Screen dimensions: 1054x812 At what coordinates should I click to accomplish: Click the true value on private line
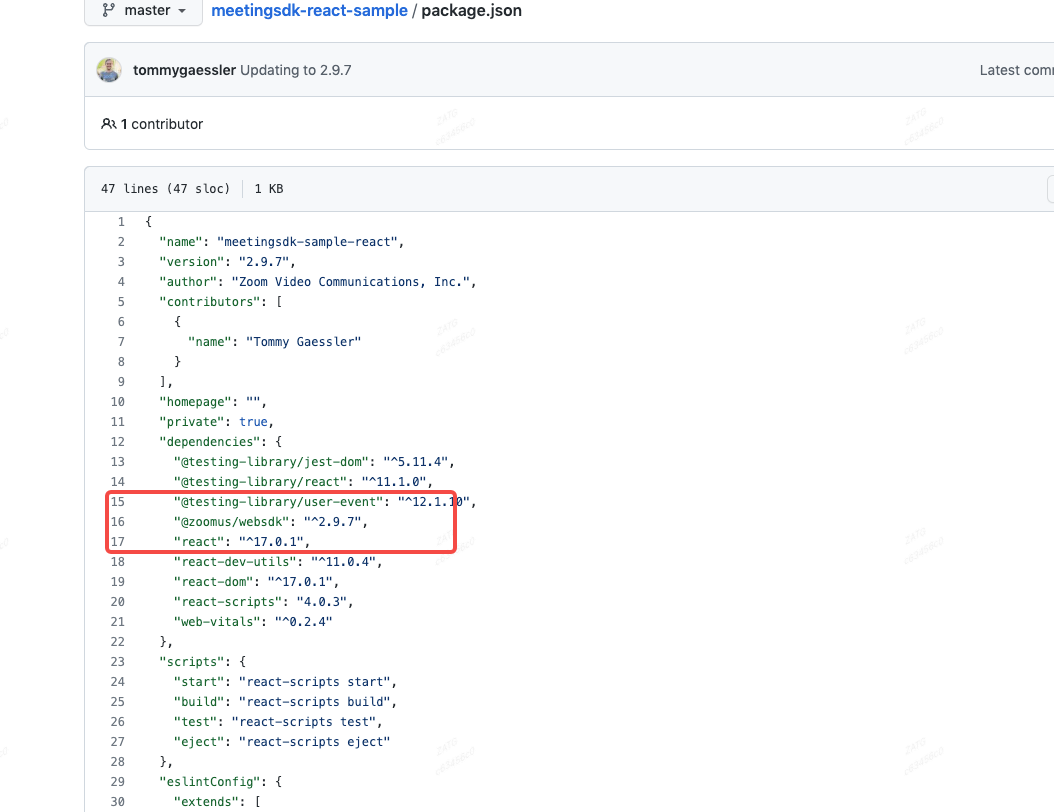[x=253, y=421]
